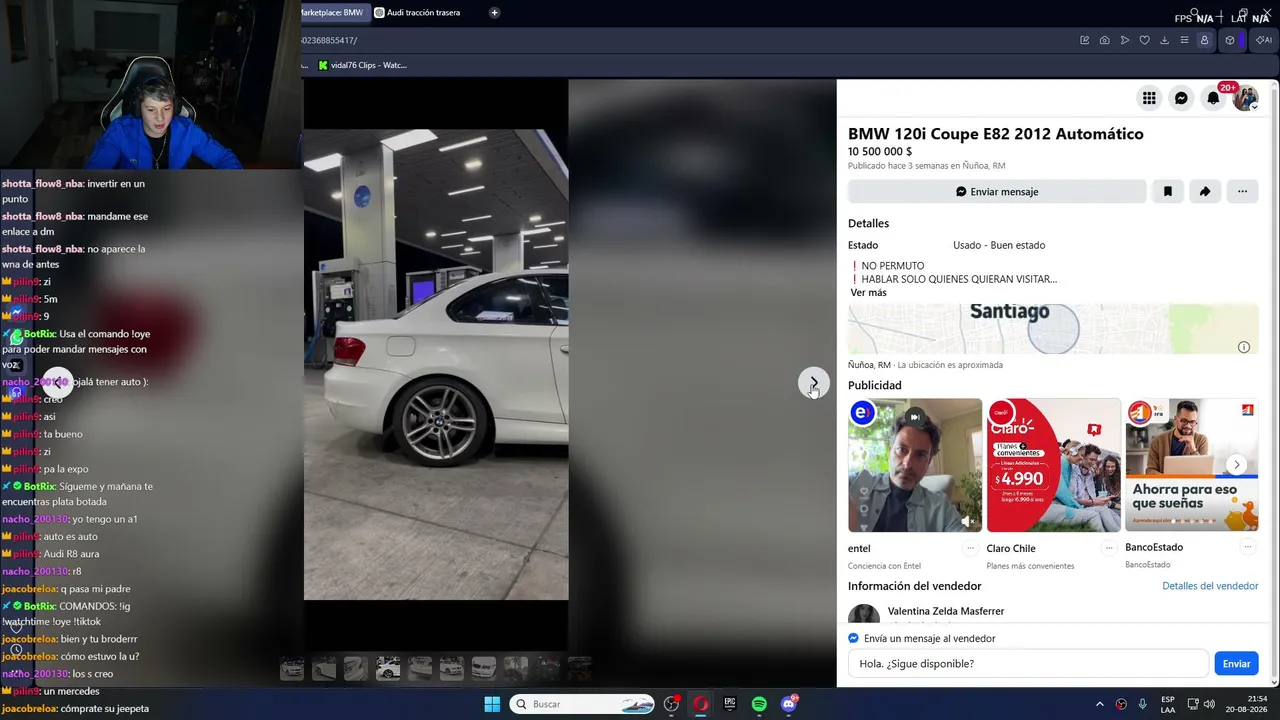Show hidden system tray icons
The width and height of the screenshot is (1280, 720).
coord(1100,704)
